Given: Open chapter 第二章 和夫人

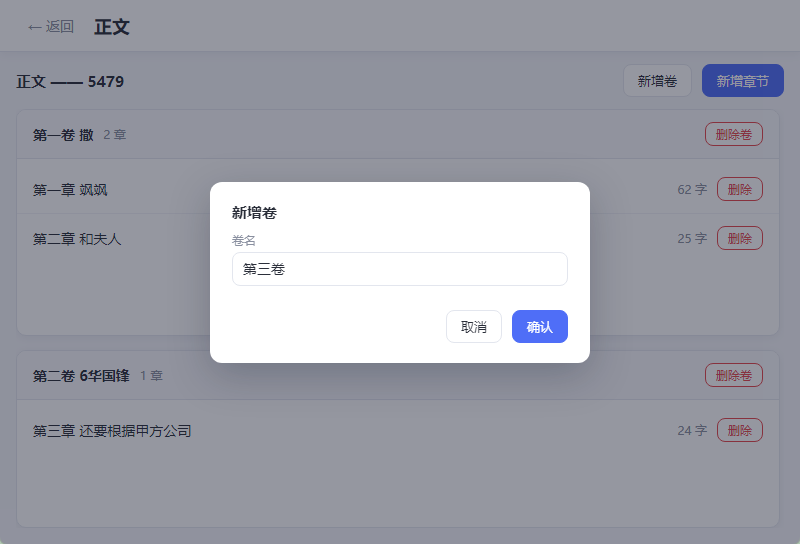Looking at the screenshot, I should [77, 239].
